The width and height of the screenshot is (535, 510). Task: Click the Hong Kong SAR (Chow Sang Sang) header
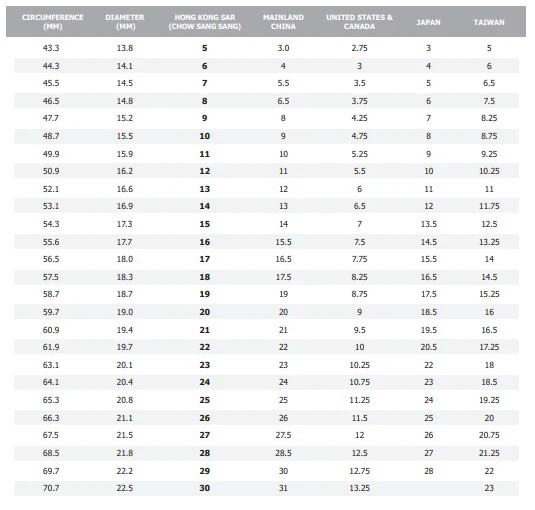coord(205,22)
